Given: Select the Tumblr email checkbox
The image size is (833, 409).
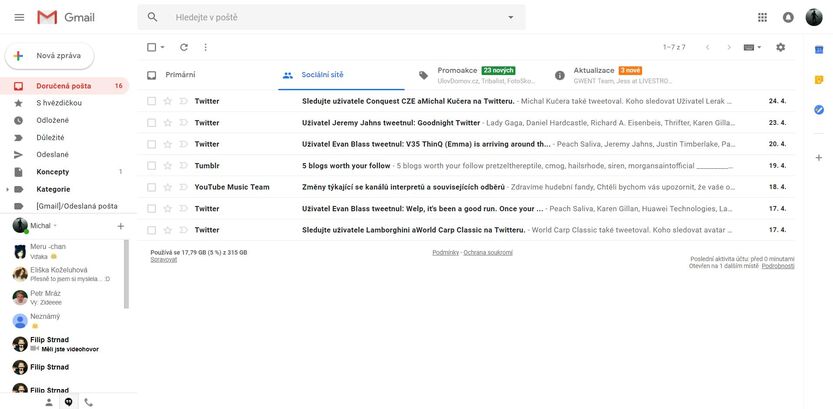Looking at the screenshot, I should coord(151,166).
